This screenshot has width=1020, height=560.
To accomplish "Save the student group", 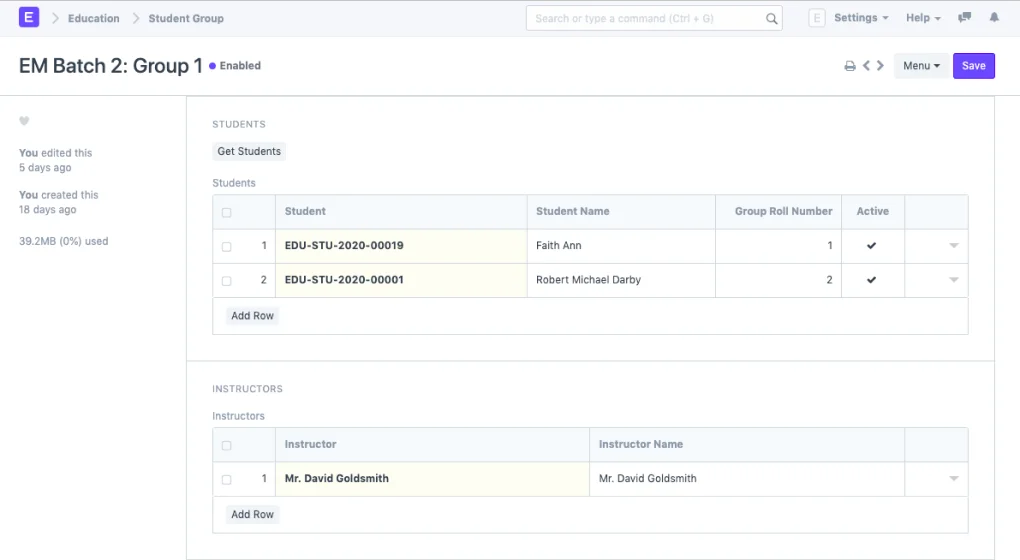I will click(974, 66).
